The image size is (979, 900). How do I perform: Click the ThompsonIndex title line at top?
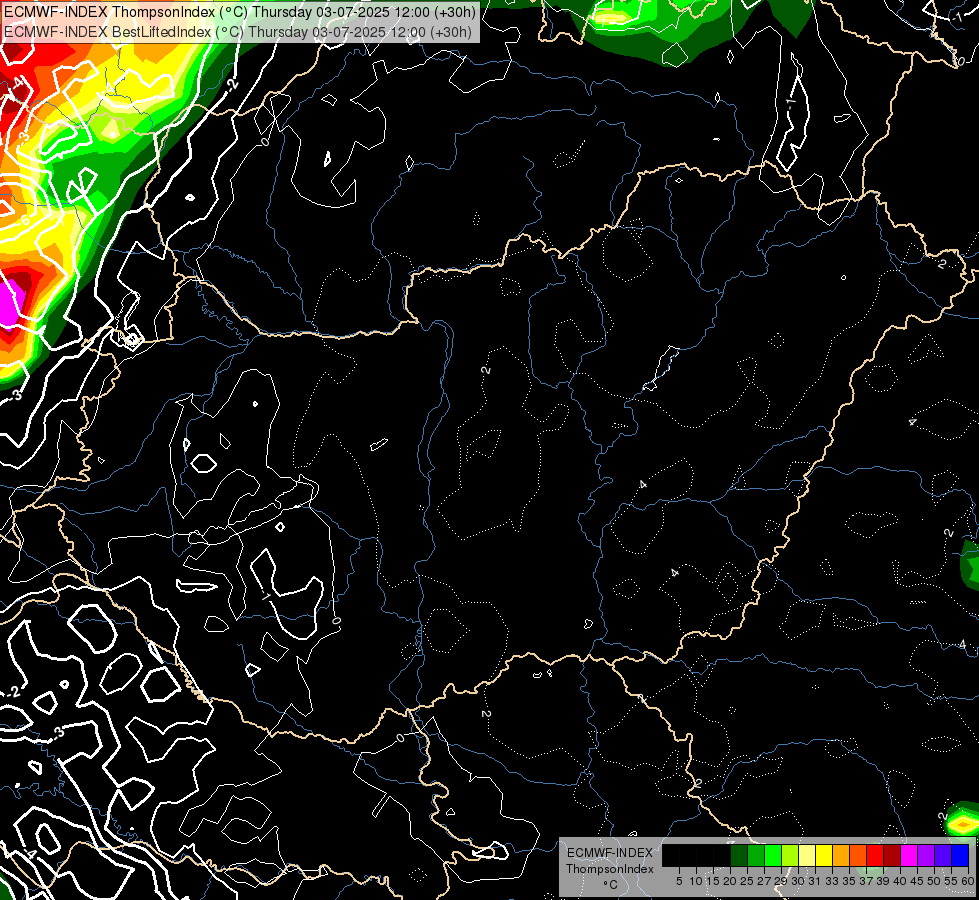click(x=240, y=12)
